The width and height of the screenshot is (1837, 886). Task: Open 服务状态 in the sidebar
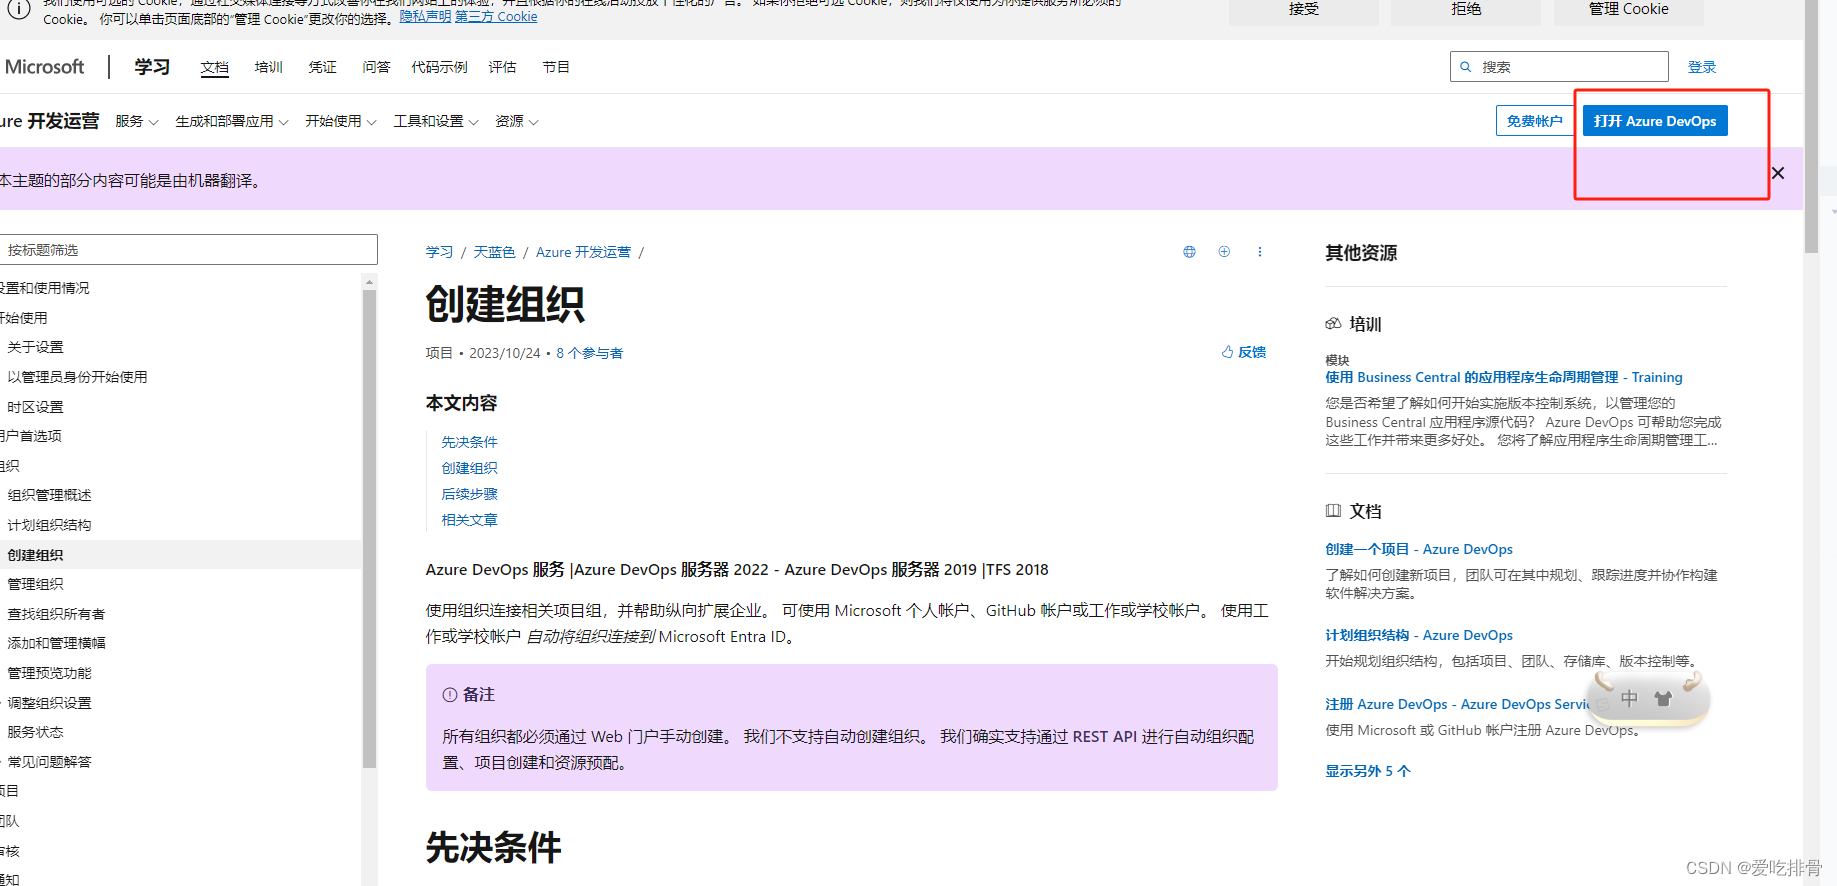(35, 732)
